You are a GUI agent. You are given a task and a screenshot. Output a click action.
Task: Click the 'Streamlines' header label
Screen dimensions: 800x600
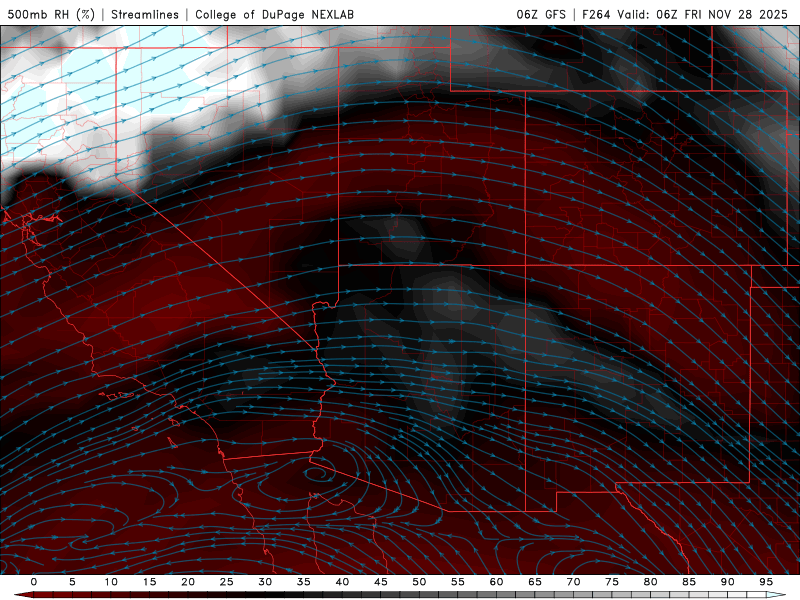(x=145, y=14)
